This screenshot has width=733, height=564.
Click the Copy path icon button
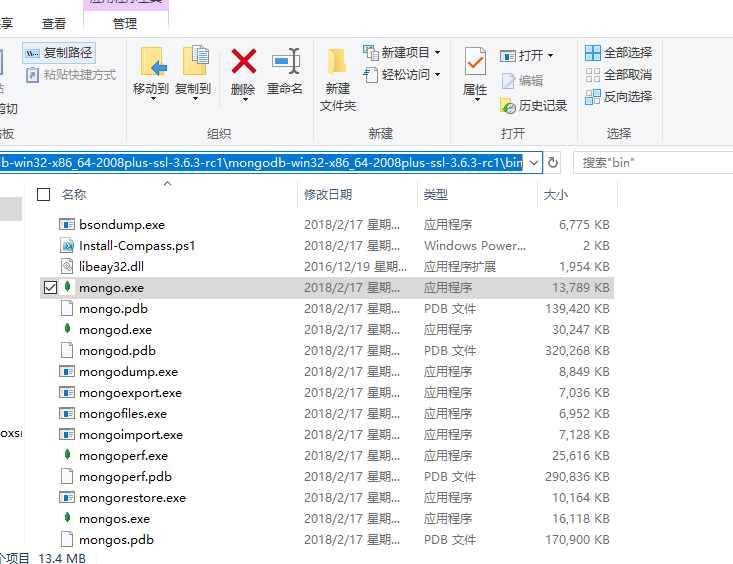point(59,53)
